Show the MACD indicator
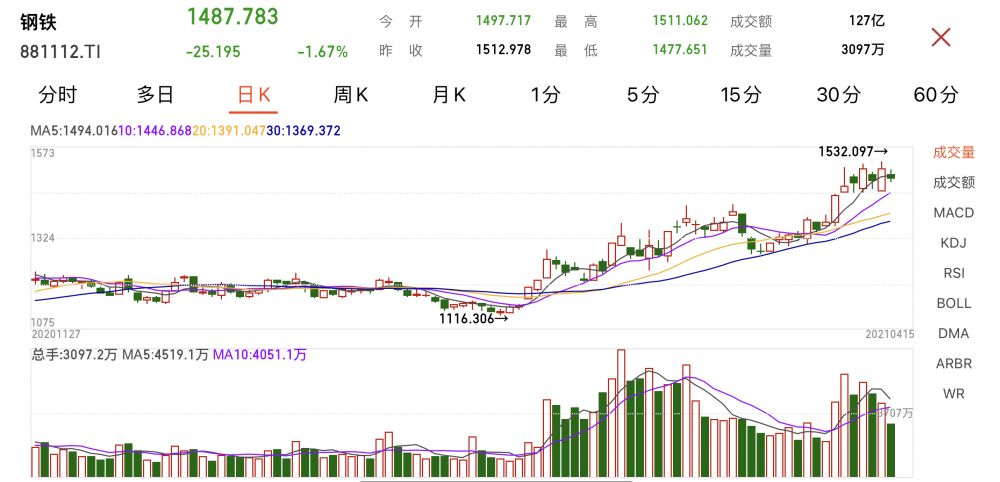The width and height of the screenshot is (1000, 482). [x=953, y=213]
